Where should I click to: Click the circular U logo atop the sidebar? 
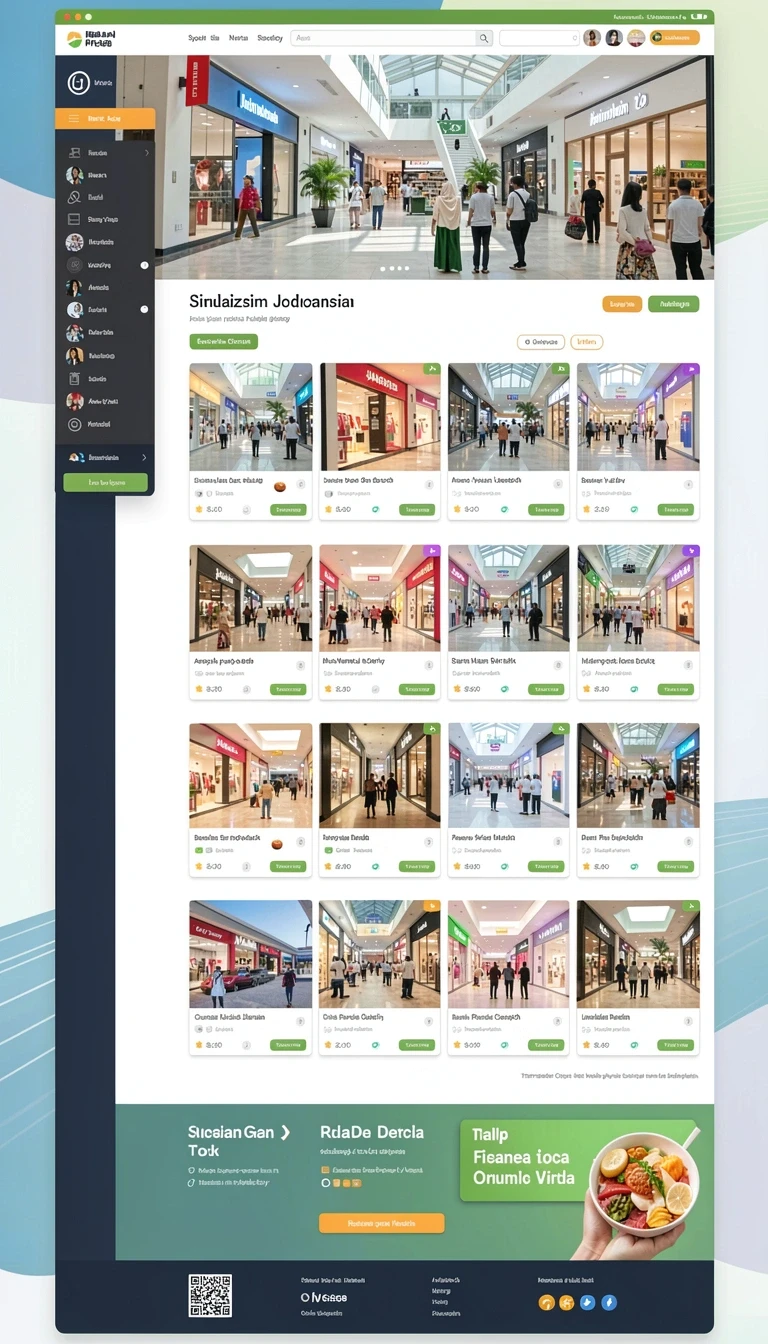coord(78,84)
